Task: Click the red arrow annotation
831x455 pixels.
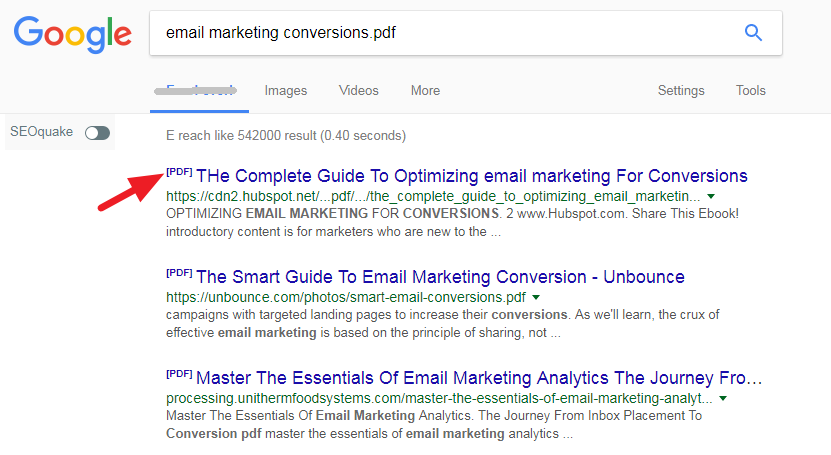Action: [x=130, y=191]
